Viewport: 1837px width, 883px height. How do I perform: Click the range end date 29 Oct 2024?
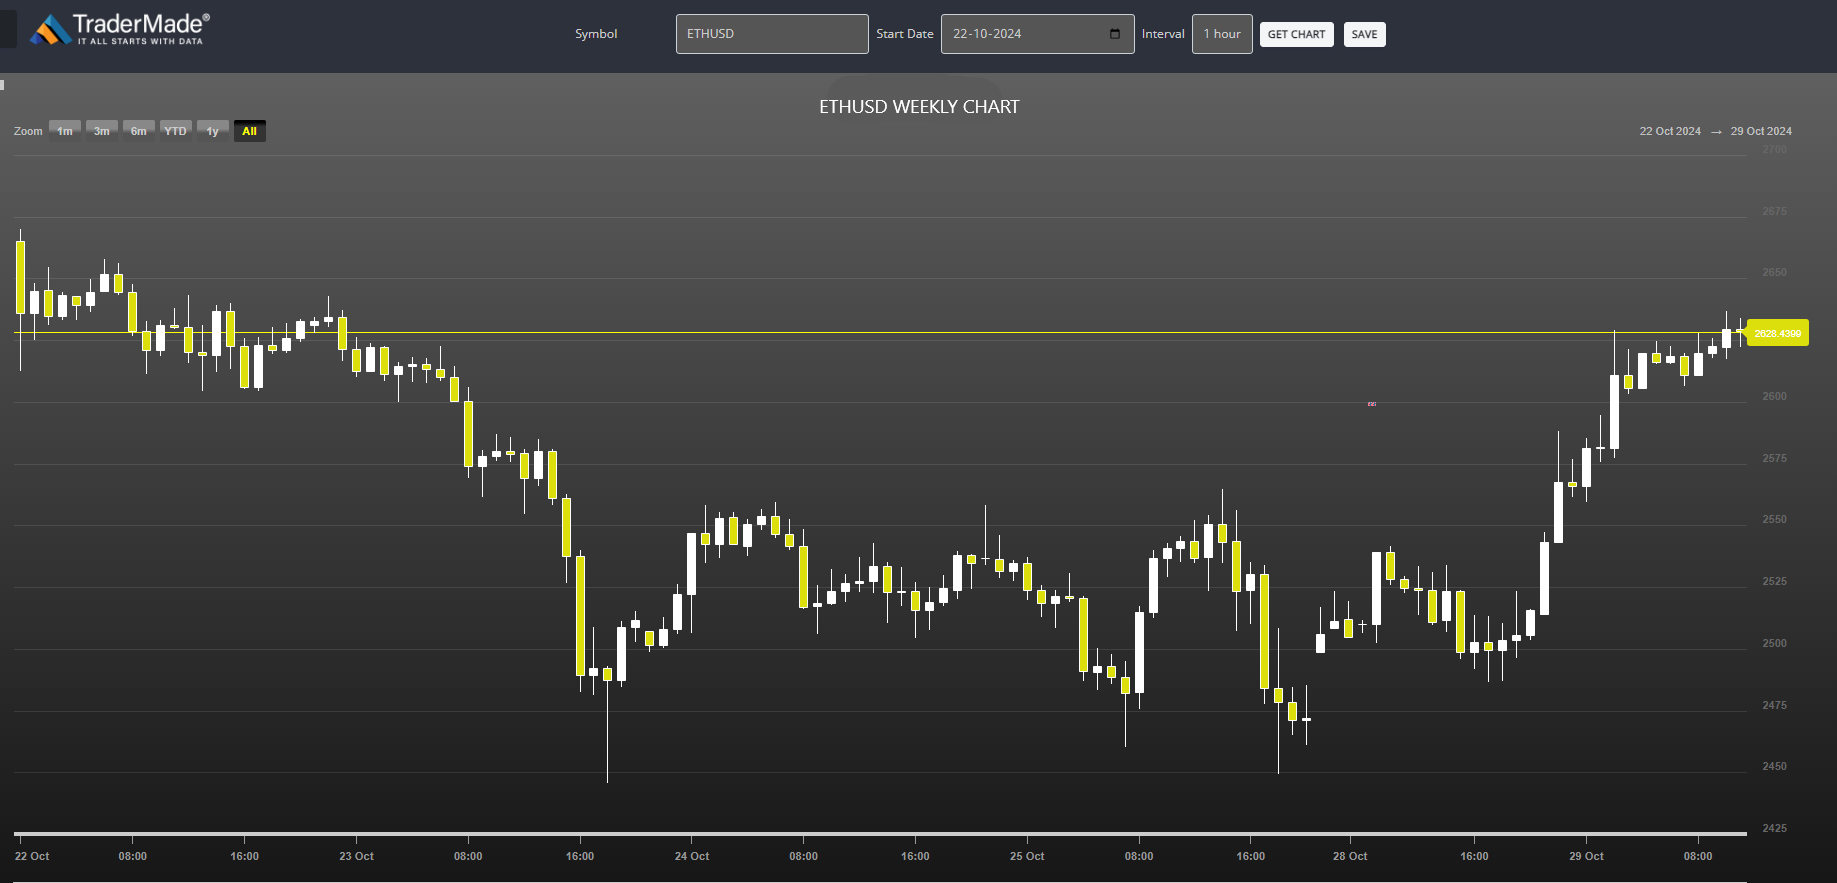point(1761,131)
